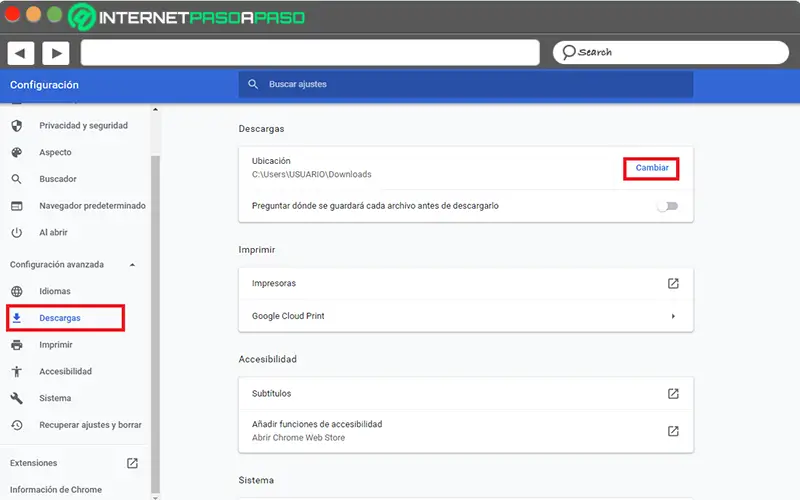
Task: Click the browser back arrow button
Action: 21,53
